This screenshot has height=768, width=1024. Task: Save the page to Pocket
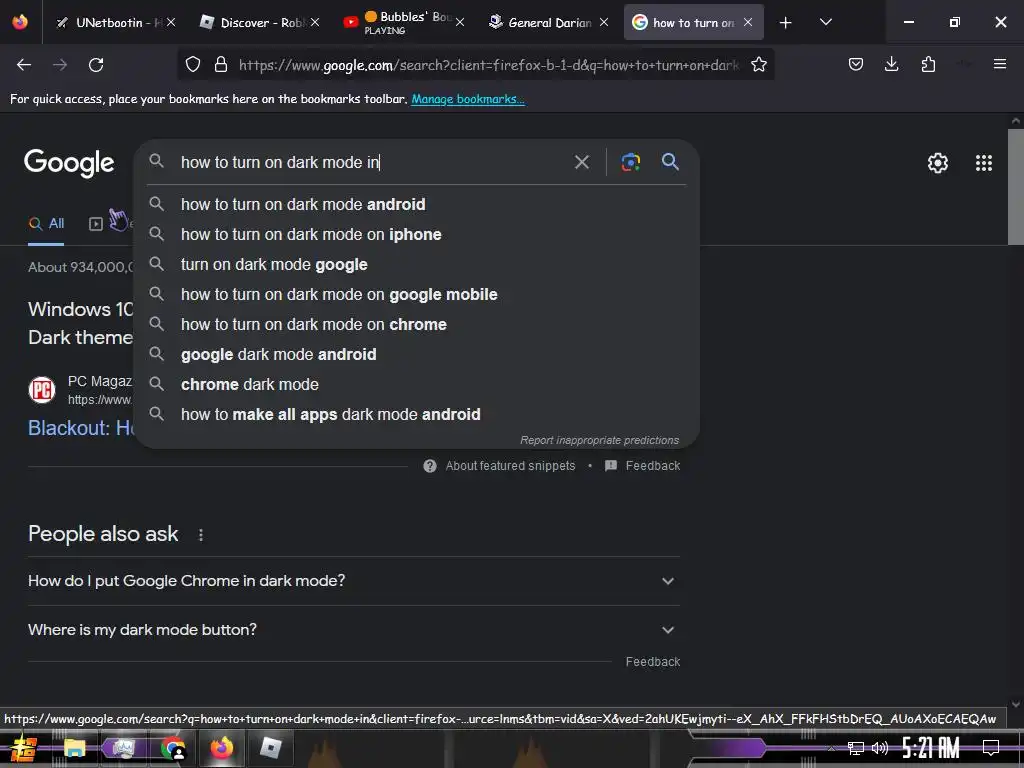(x=856, y=64)
